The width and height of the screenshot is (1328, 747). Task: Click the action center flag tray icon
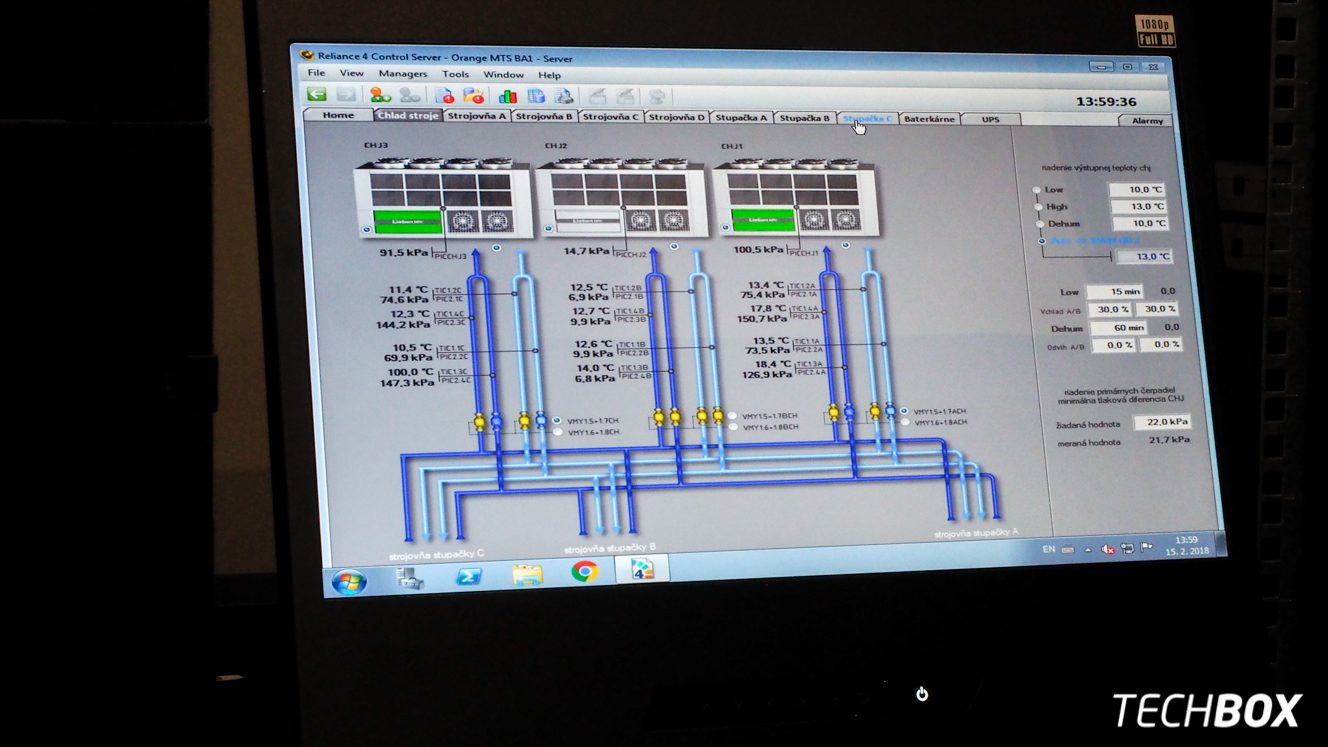(1146, 547)
